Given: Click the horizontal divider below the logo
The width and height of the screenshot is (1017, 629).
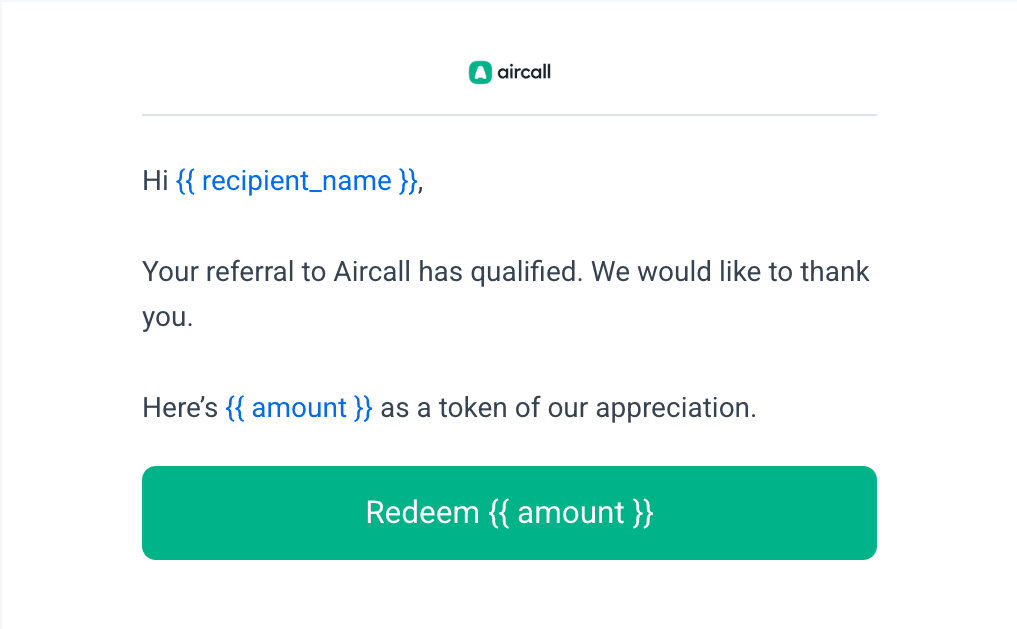Looking at the screenshot, I should click(x=509, y=115).
